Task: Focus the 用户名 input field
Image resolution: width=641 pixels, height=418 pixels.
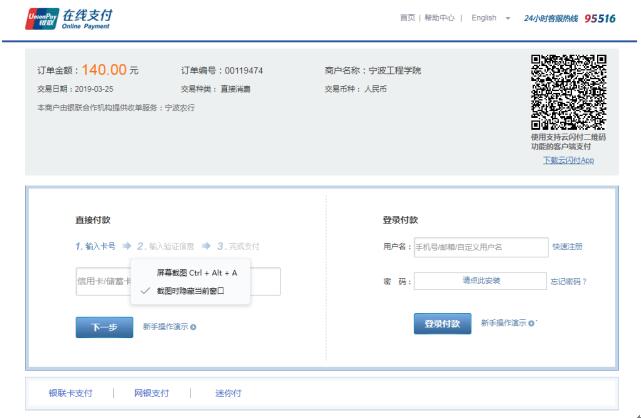Action: tap(479, 246)
